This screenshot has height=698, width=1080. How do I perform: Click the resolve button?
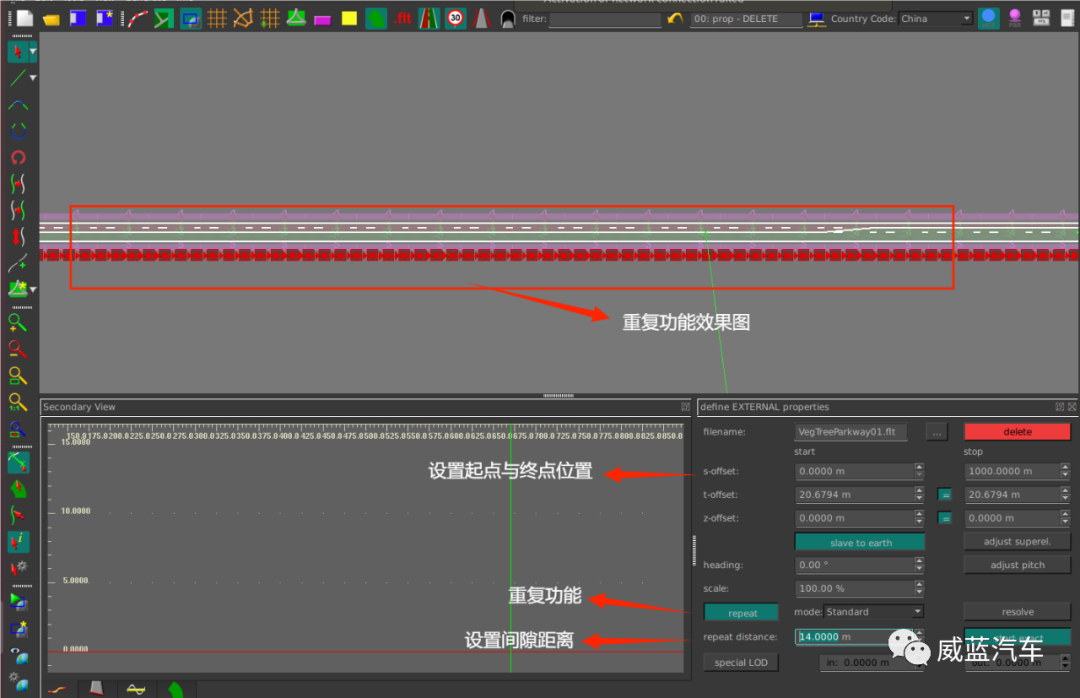[x=1017, y=612]
